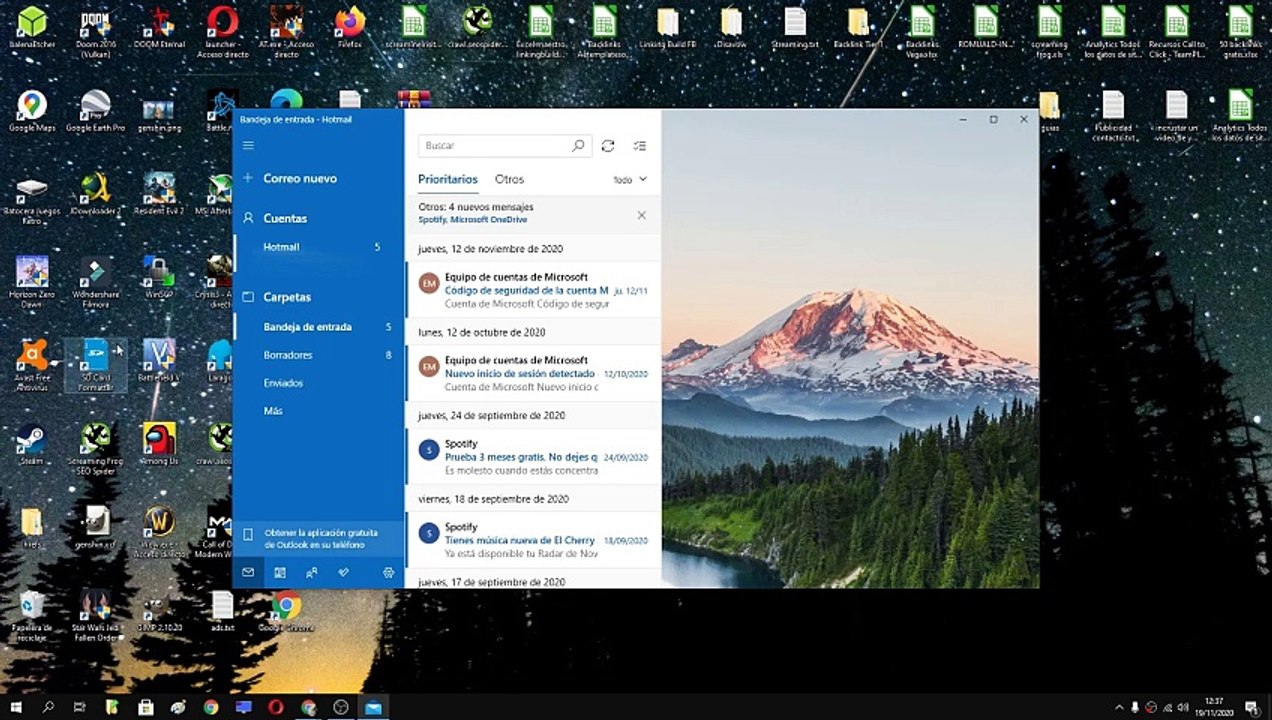The height and width of the screenshot is (720, 1272).
Task: Click the Carpetas folder icon
Action: tap(248, 297)
